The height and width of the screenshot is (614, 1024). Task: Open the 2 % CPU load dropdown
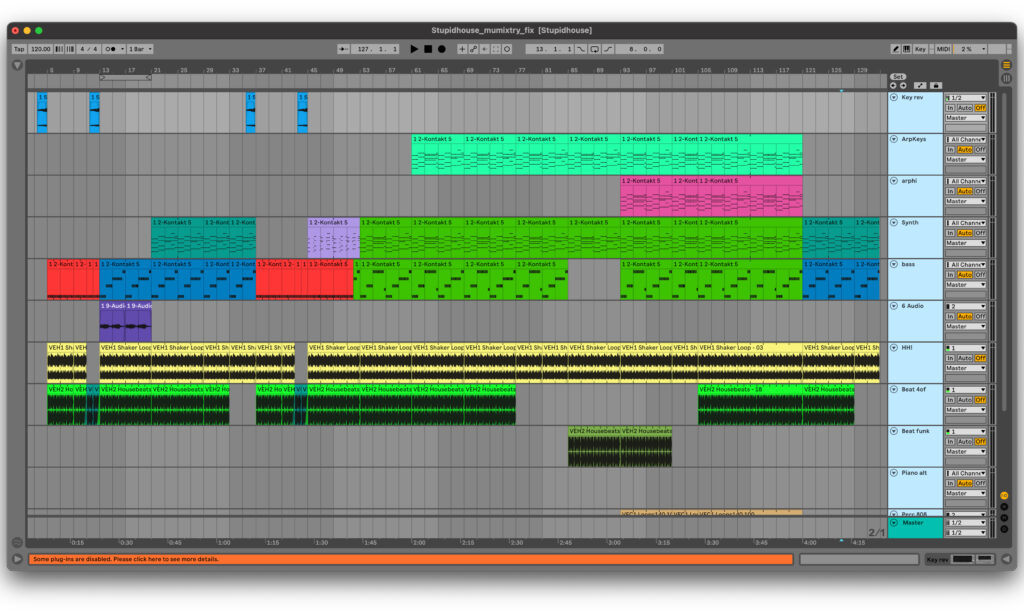(971, 49)
